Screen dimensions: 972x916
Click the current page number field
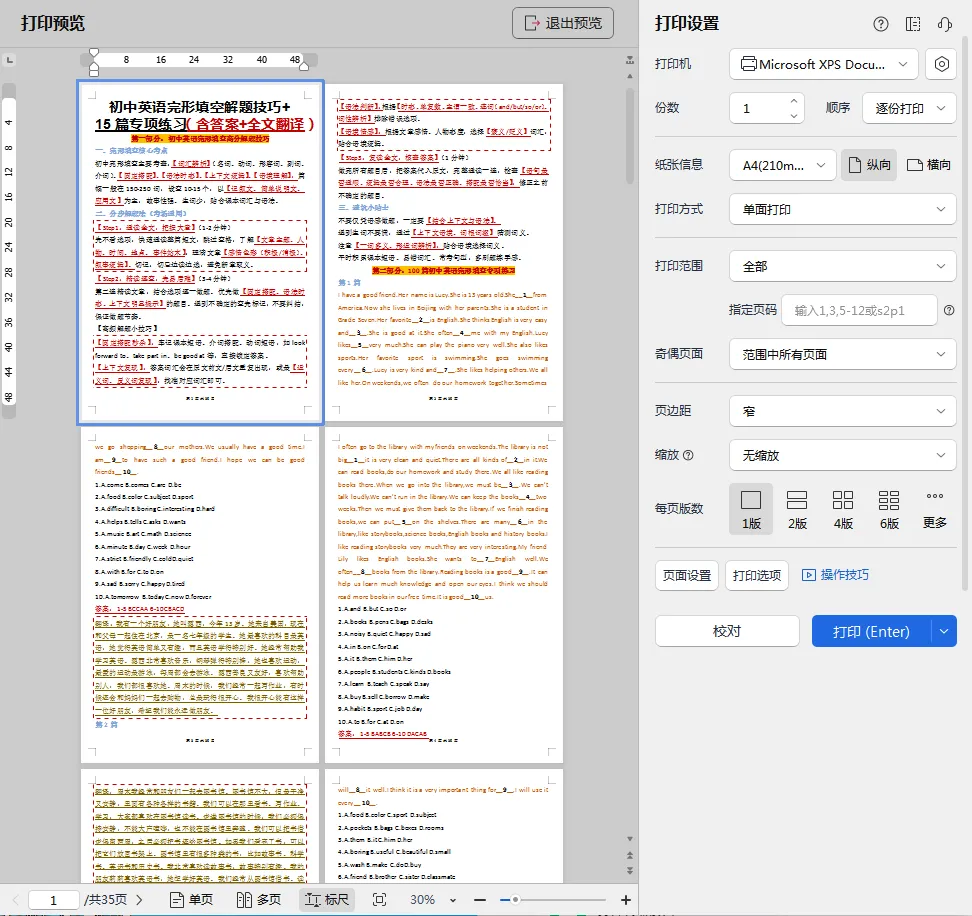[x=53, y=900]
